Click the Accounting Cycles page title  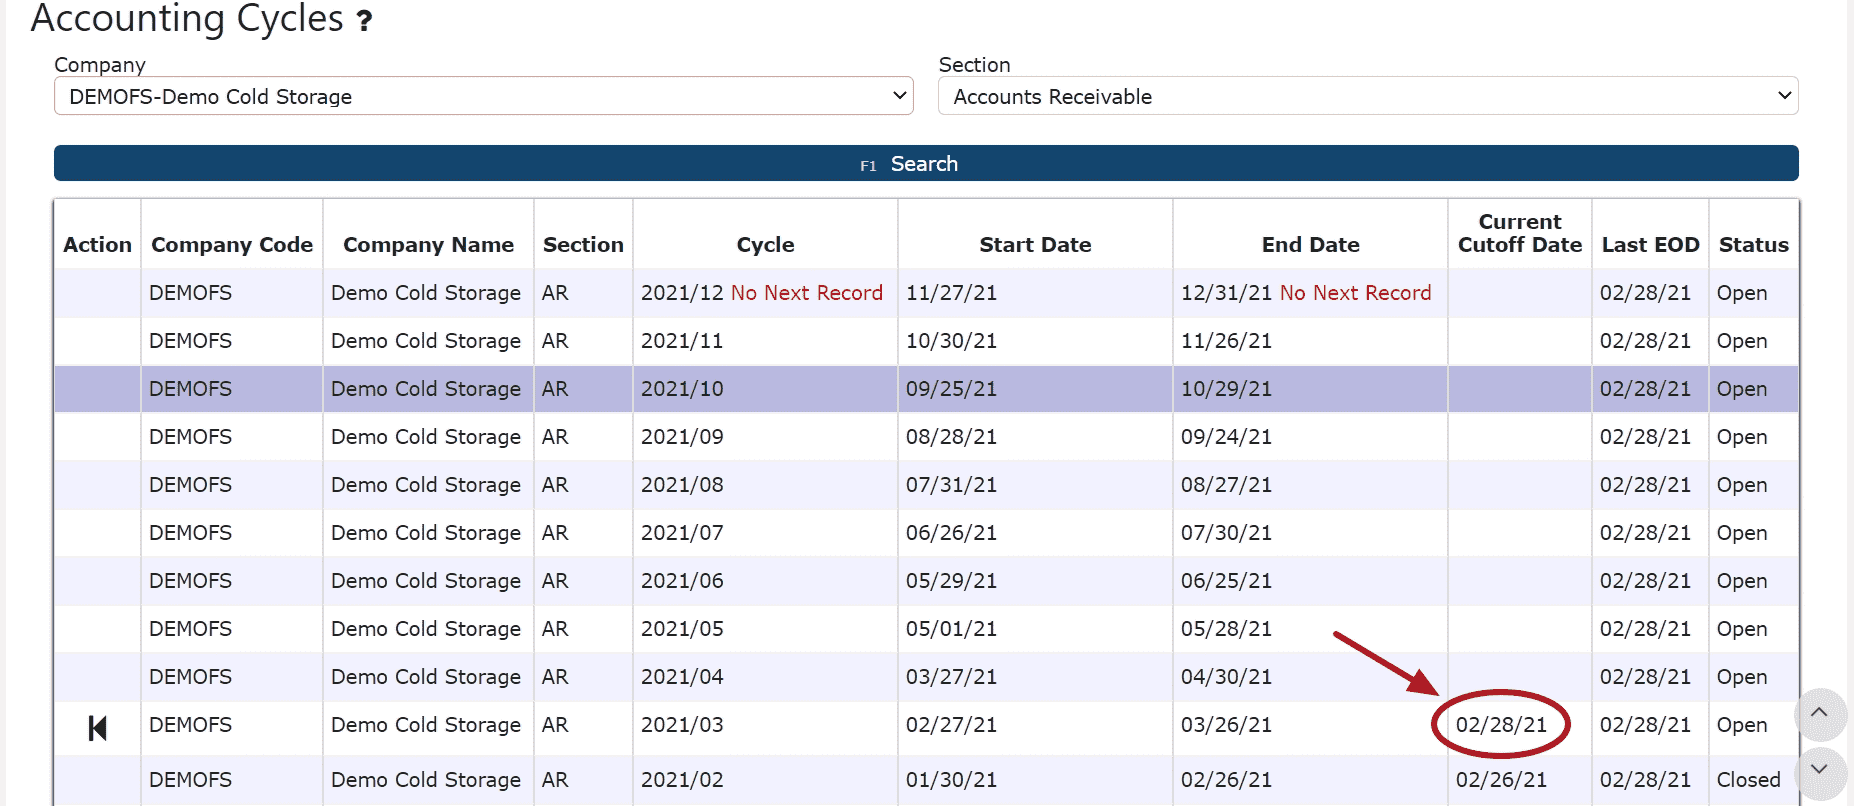[x=187, y=19]
